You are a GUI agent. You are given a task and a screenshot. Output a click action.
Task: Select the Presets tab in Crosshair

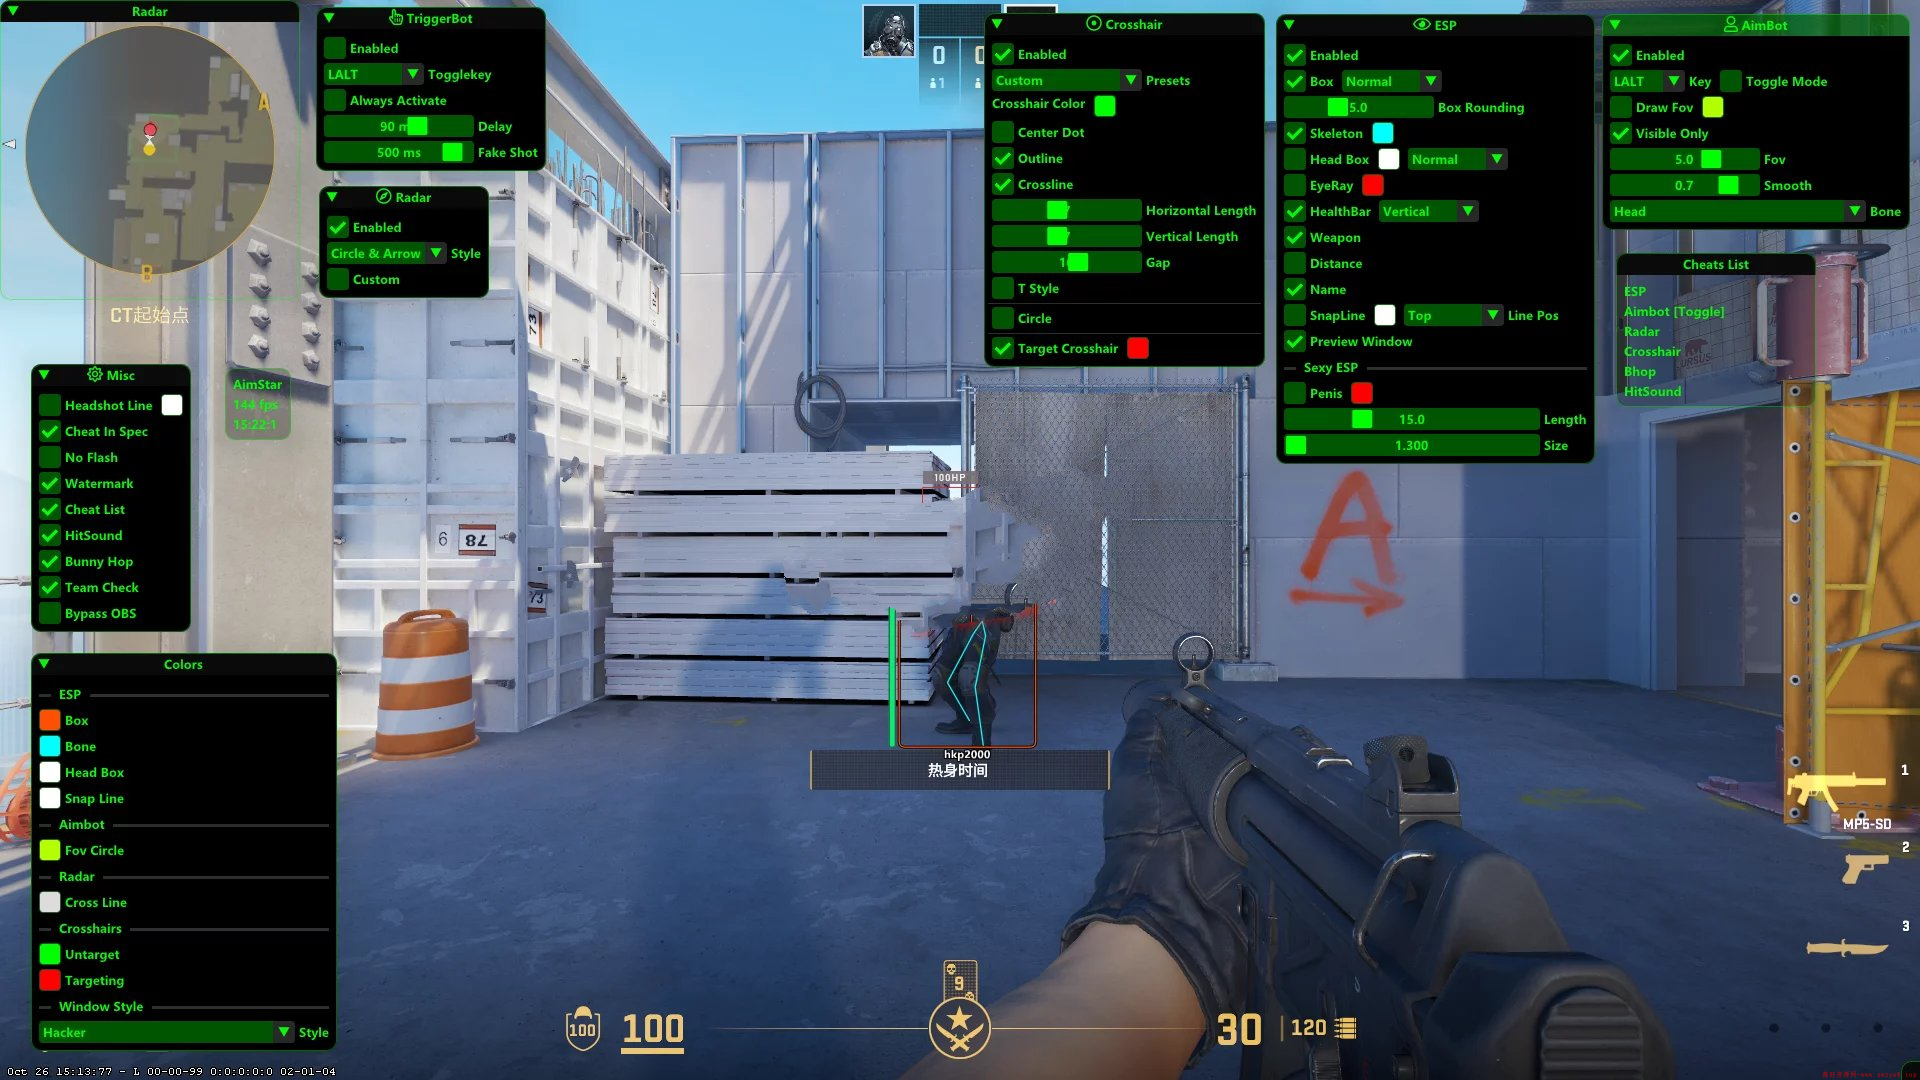coord(1168,80)
